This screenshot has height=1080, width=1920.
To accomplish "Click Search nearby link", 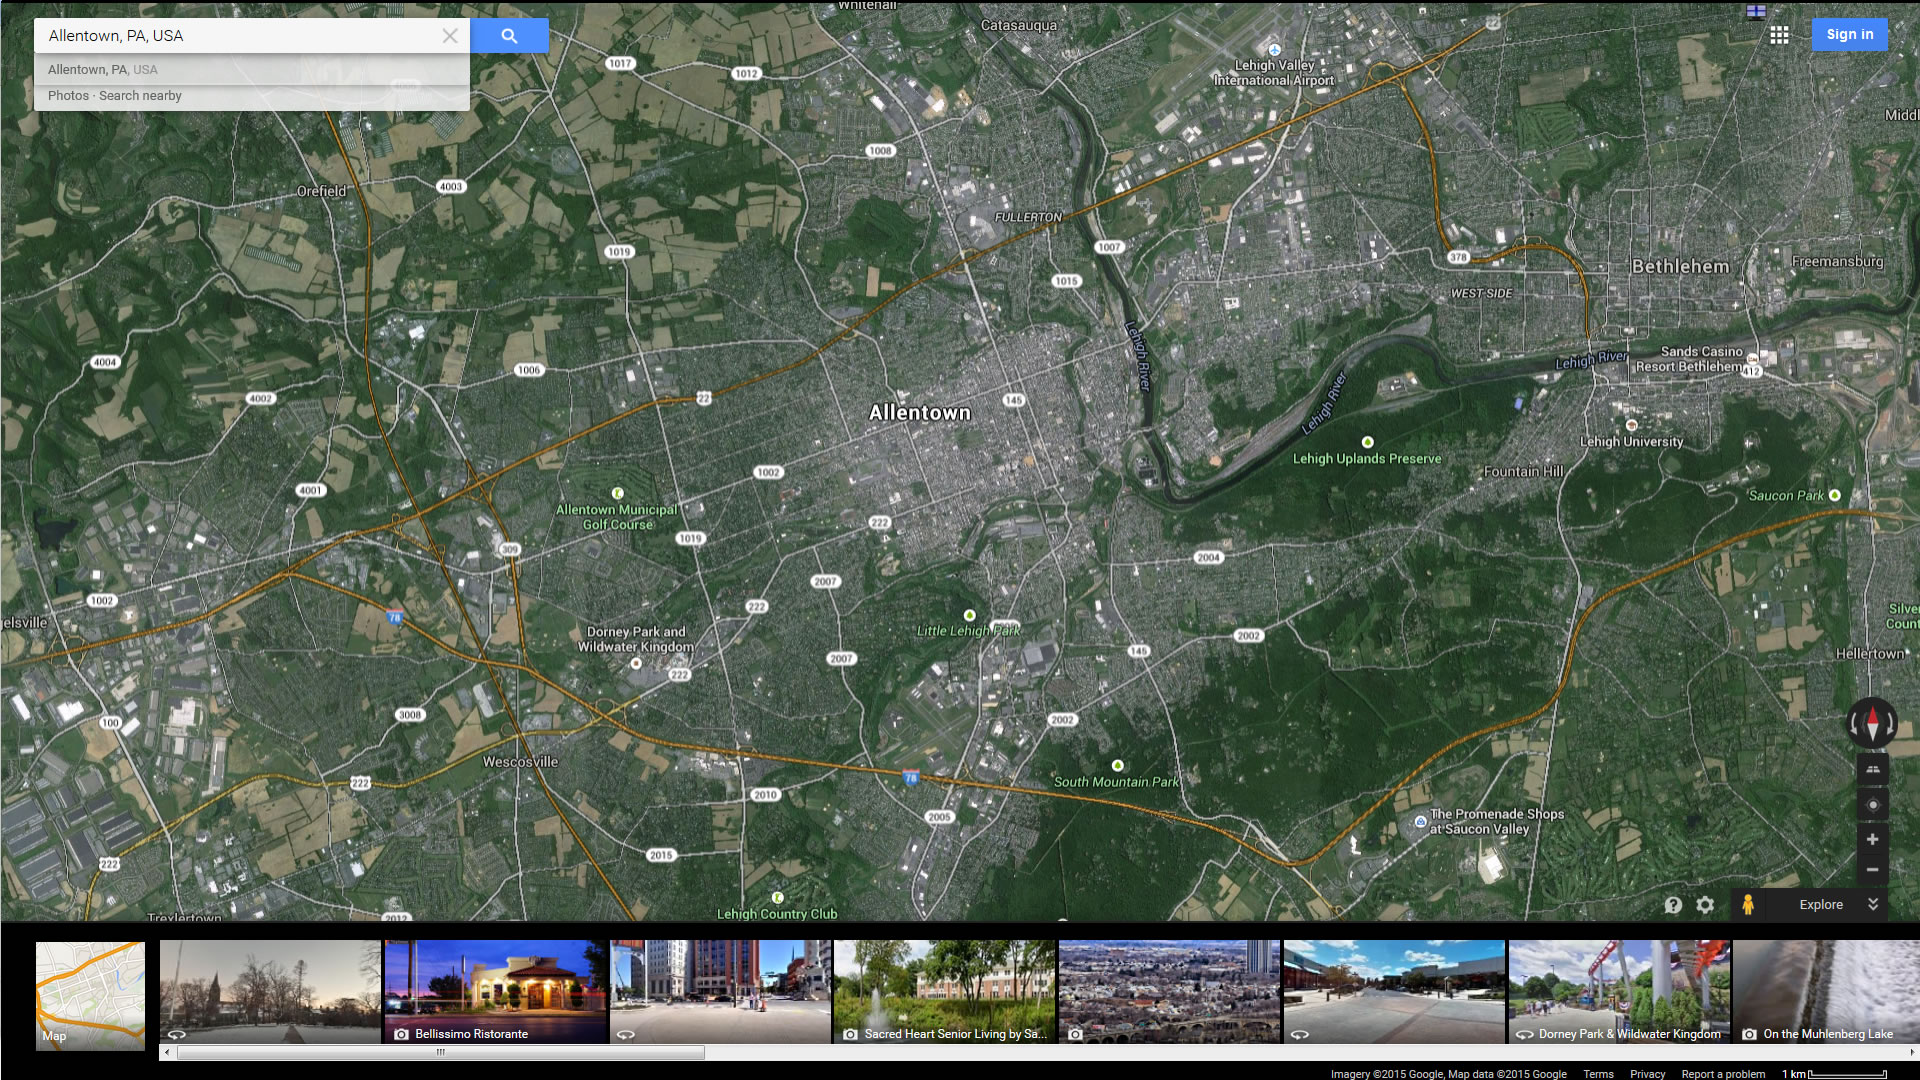I will coord(140,96).
